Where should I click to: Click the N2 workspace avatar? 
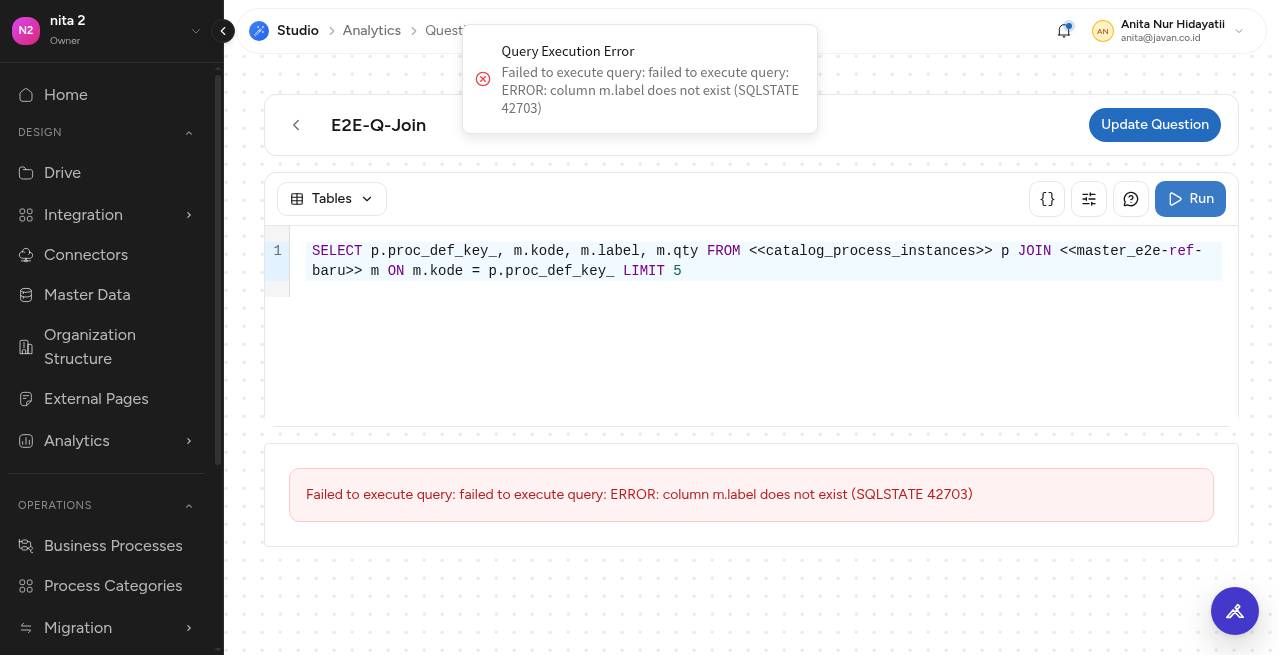click(x=26, y=30)
